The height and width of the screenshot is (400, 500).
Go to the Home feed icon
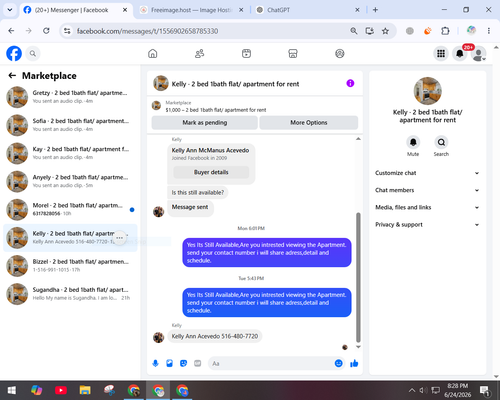click(153, 53)
